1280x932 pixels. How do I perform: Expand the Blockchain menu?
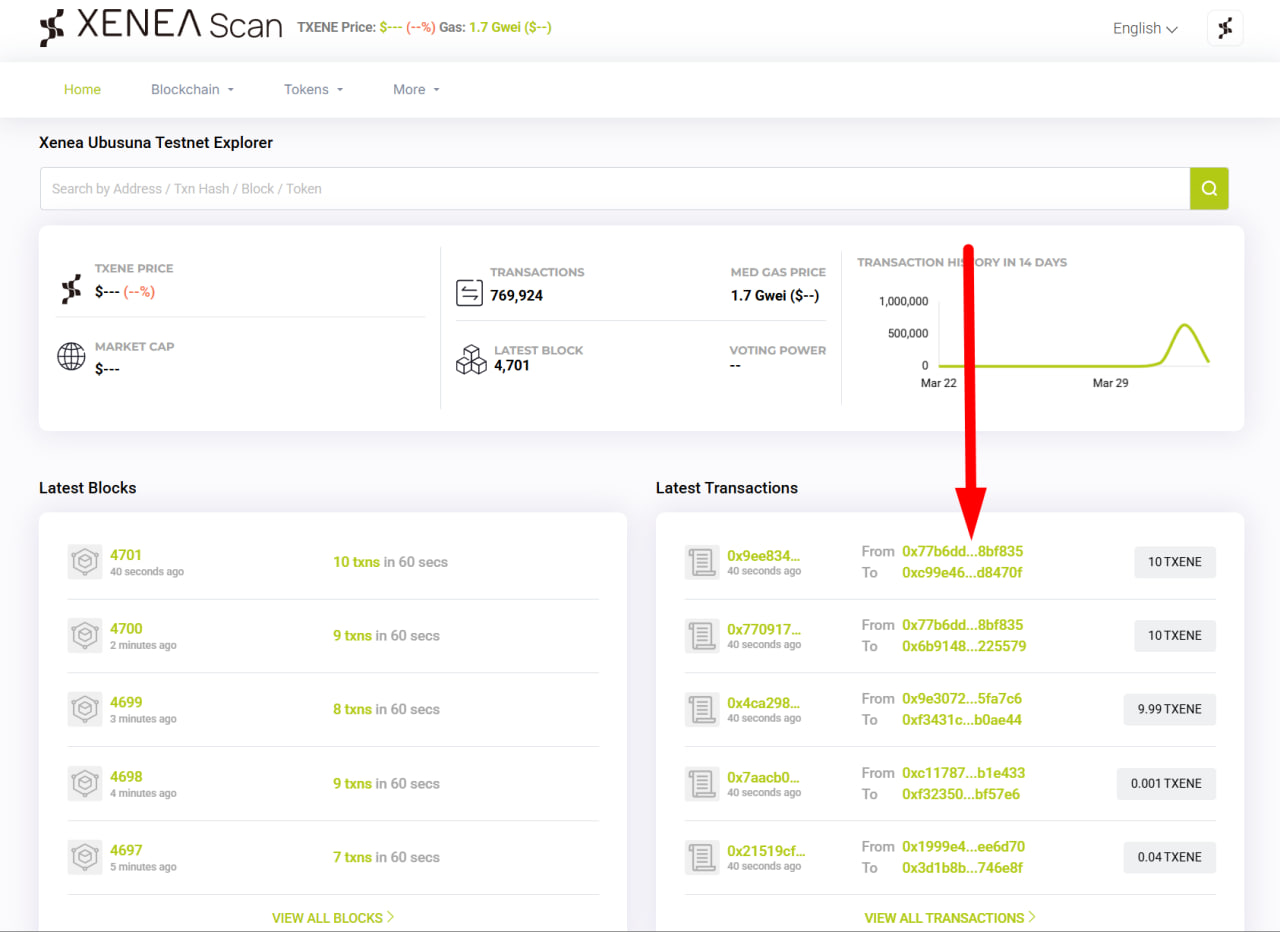click(192, 89)
